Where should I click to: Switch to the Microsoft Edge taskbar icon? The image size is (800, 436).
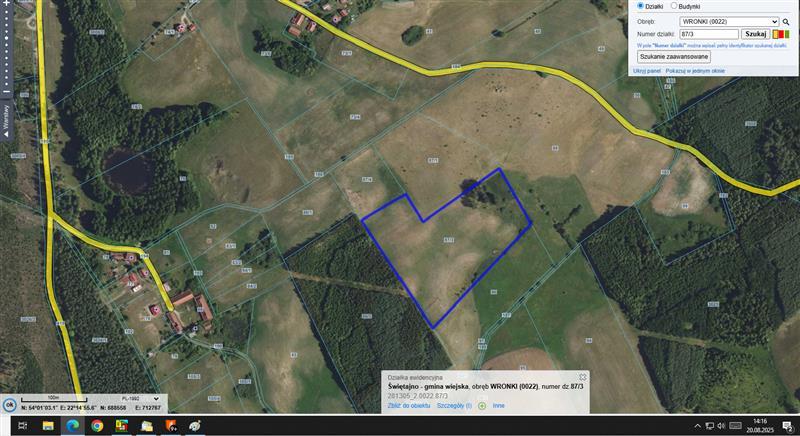72,425
